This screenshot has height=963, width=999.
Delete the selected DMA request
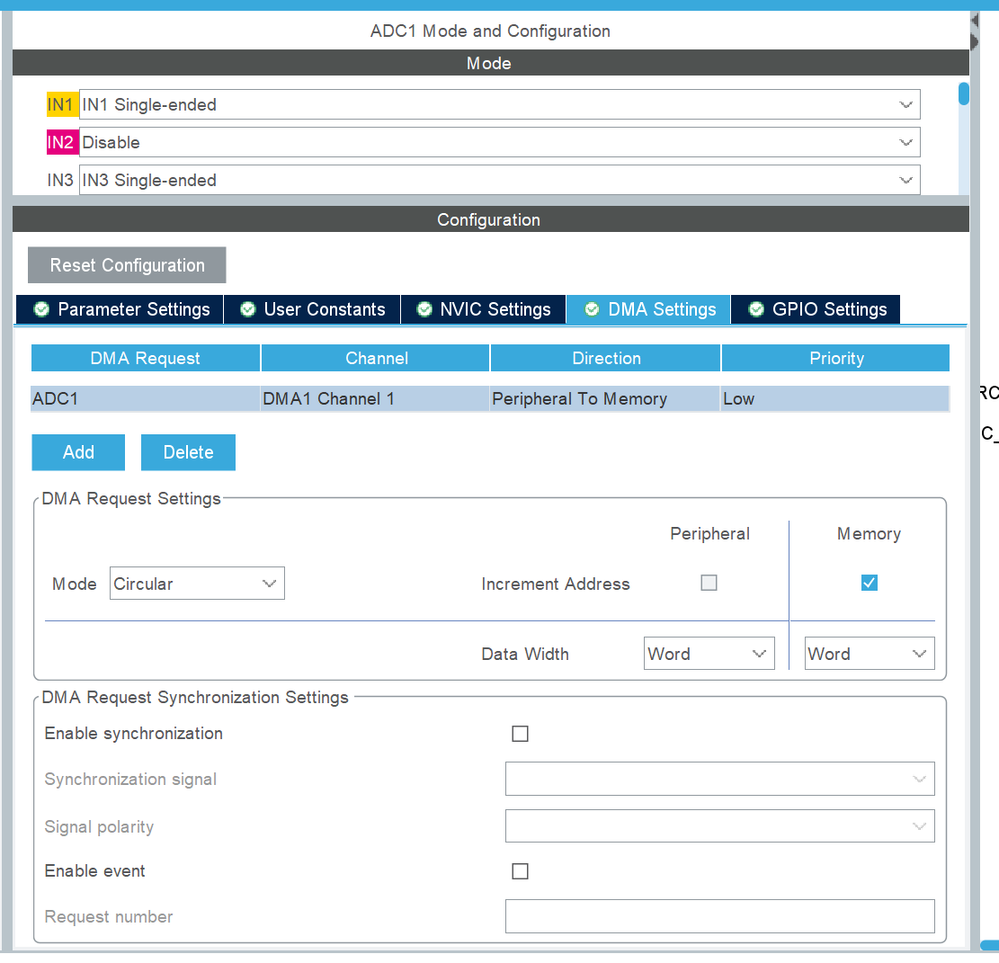188,453
